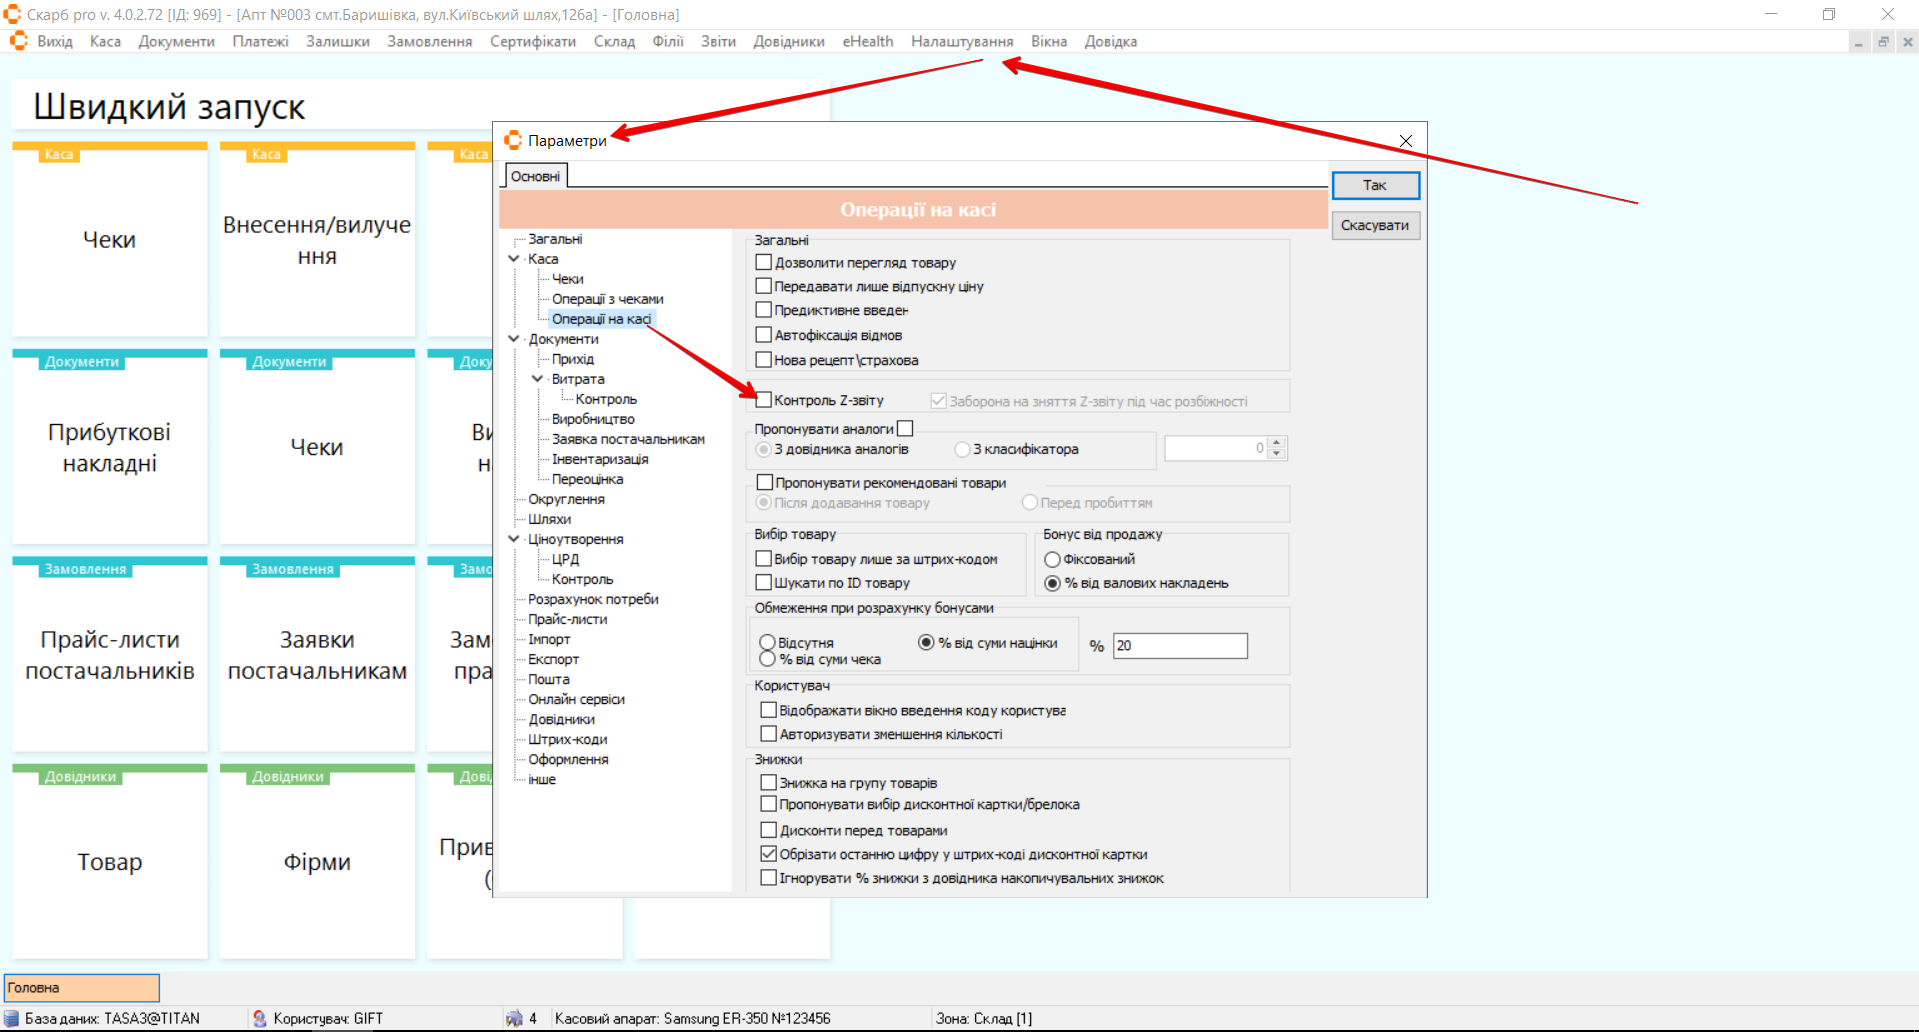Close the Параметри dialog with the X
1919x1032 pixels.
1405,141
